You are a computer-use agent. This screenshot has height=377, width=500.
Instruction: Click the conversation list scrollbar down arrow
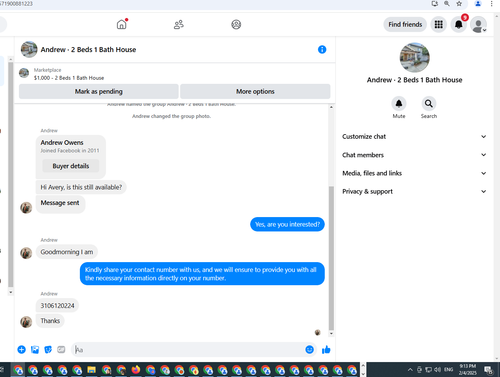coord(11,292)
